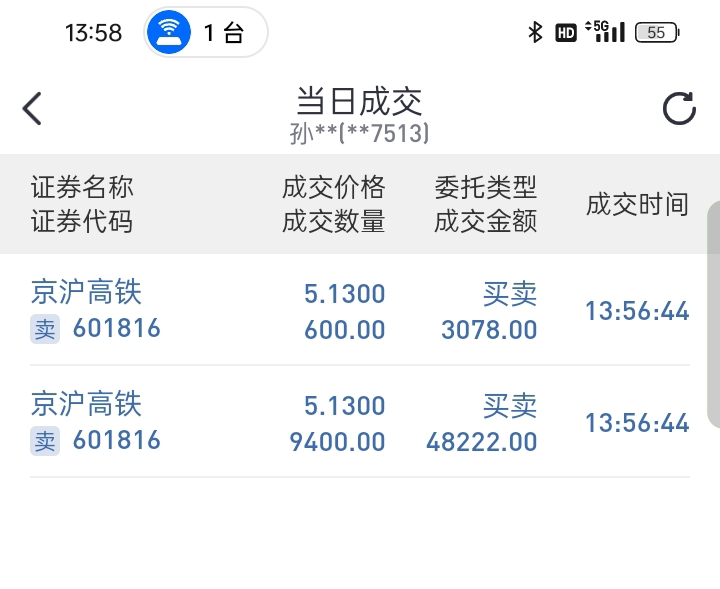Tap the HD indicator icon
This screenshot has width=720, height=589.
[x=566, y=33]
